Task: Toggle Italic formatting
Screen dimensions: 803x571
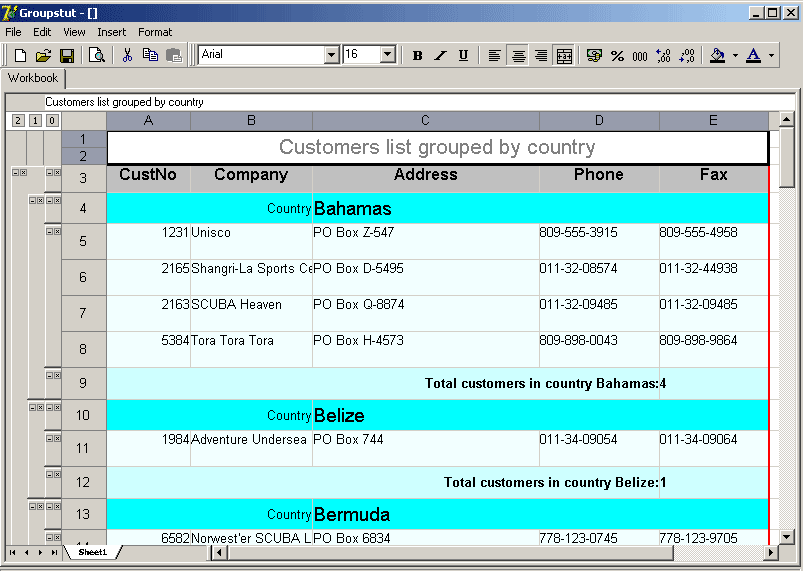Action: pyautogui.click(x=440, y=56)
